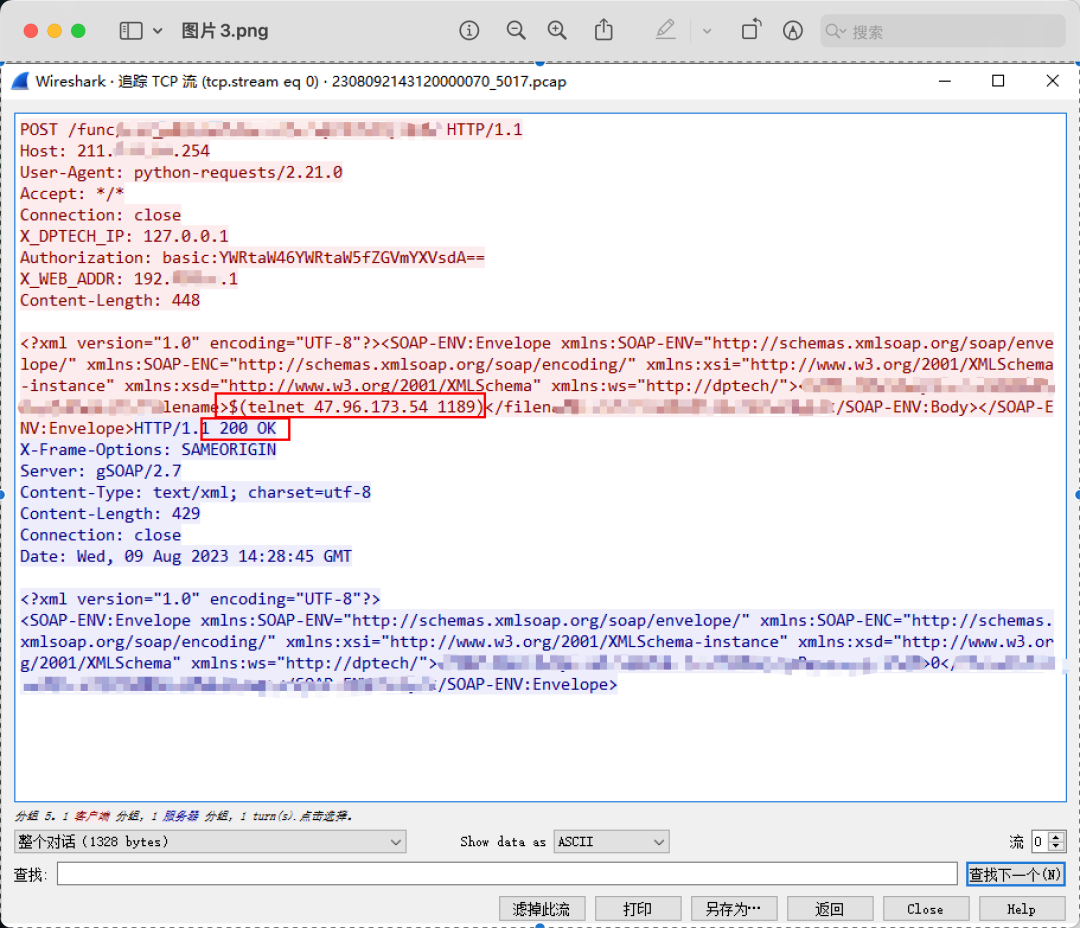
Task: Expand the markup tools dropdown arrow
Action: click(x=707, y=32)
